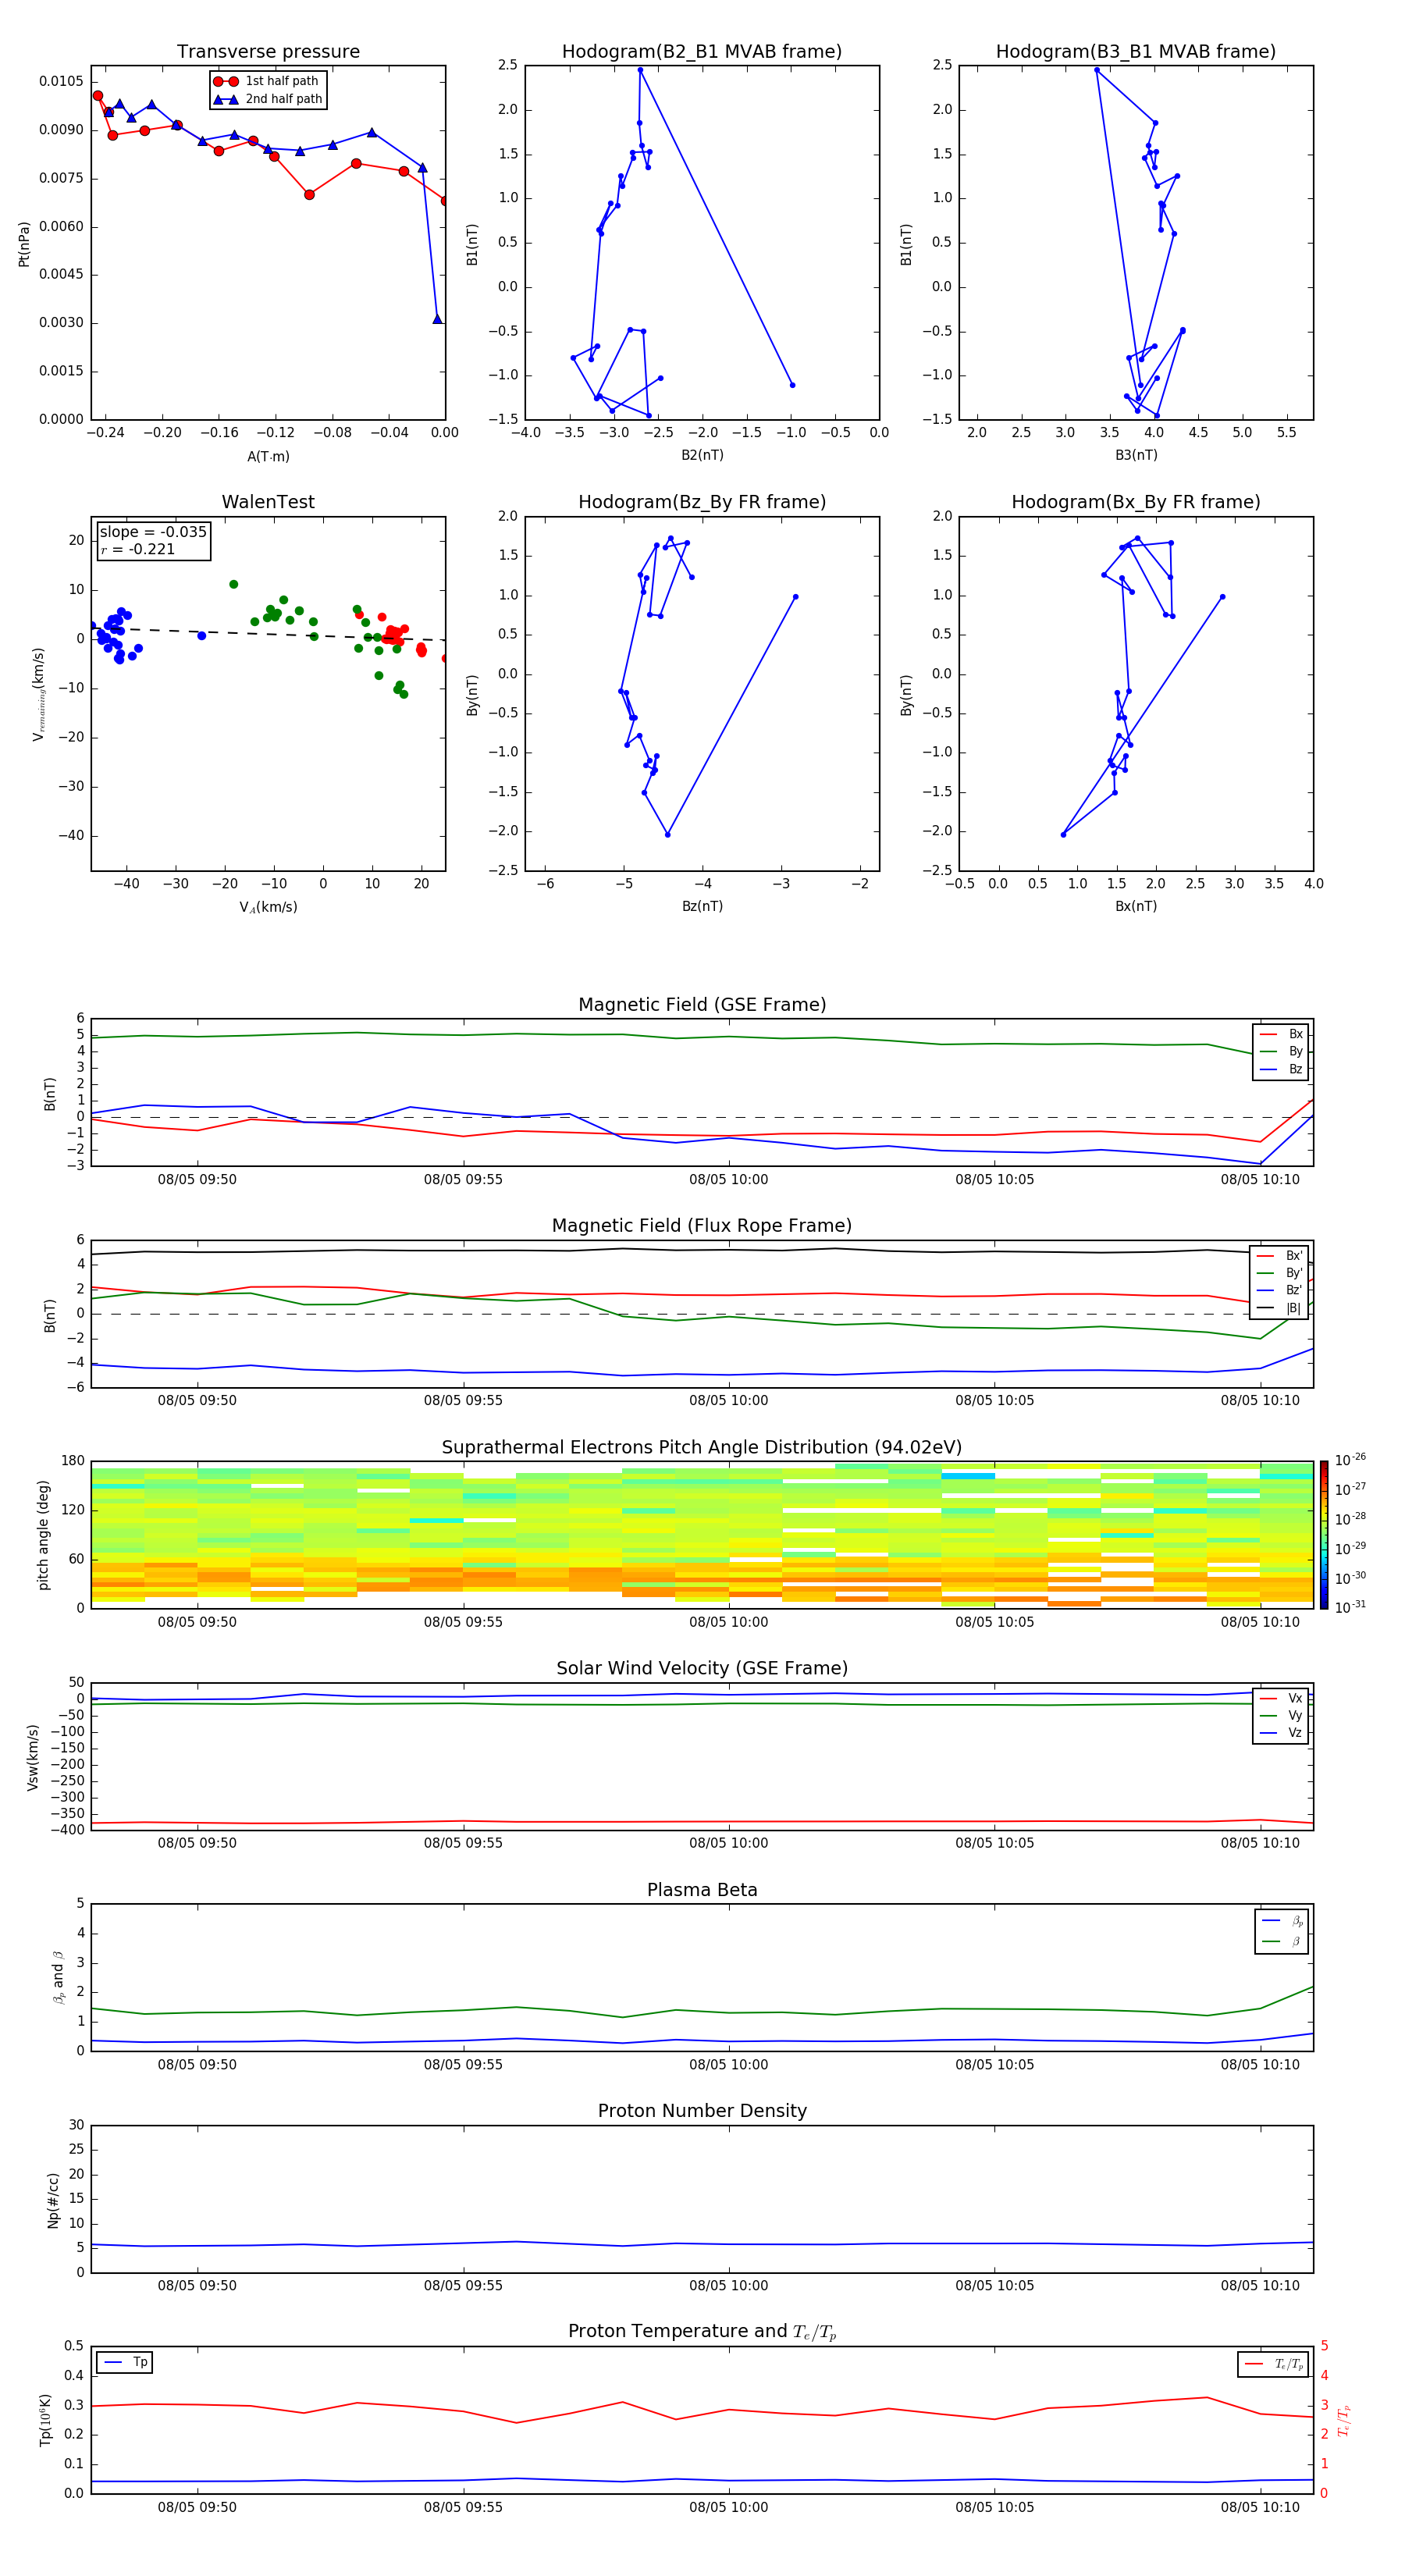Click the 'B2(nT)' x-axis label

(x=702, y=455)
